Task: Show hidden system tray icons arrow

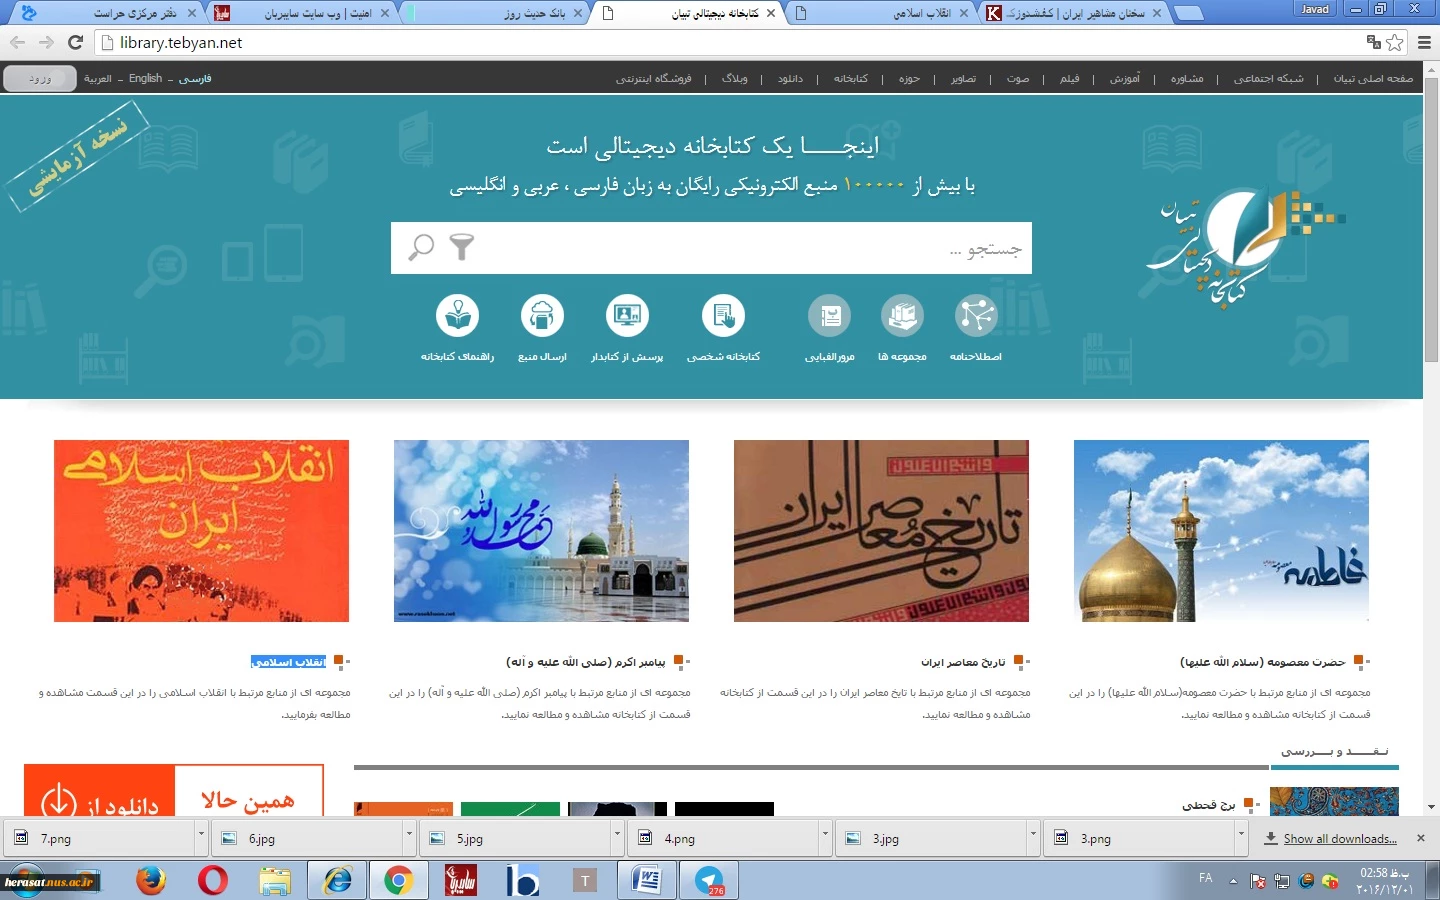Action: point(1233,881)
